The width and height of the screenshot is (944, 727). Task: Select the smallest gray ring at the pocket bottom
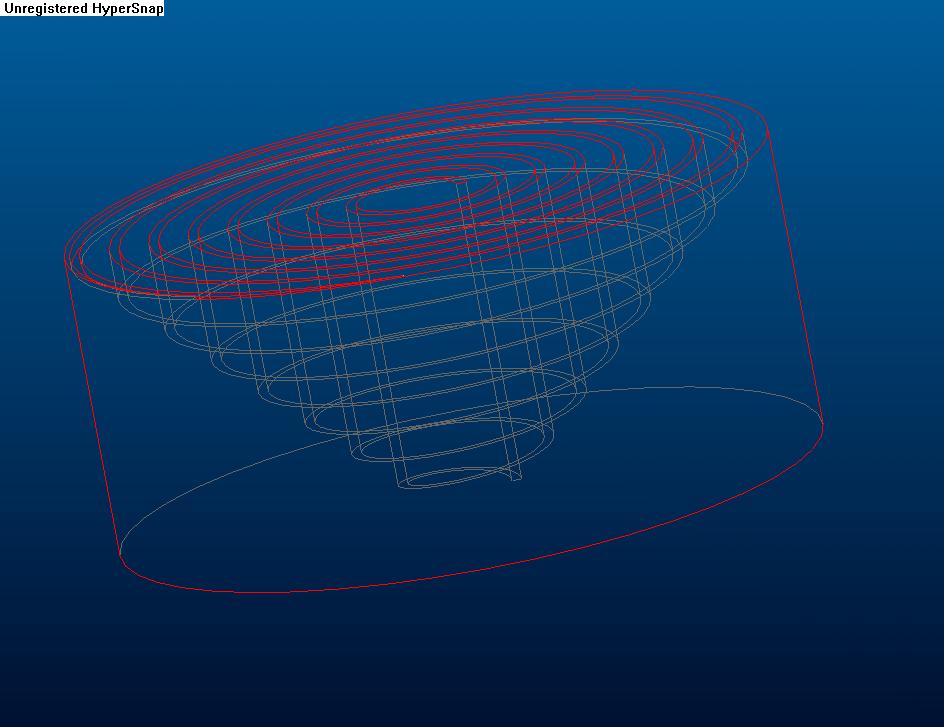(x=460, y=478)
